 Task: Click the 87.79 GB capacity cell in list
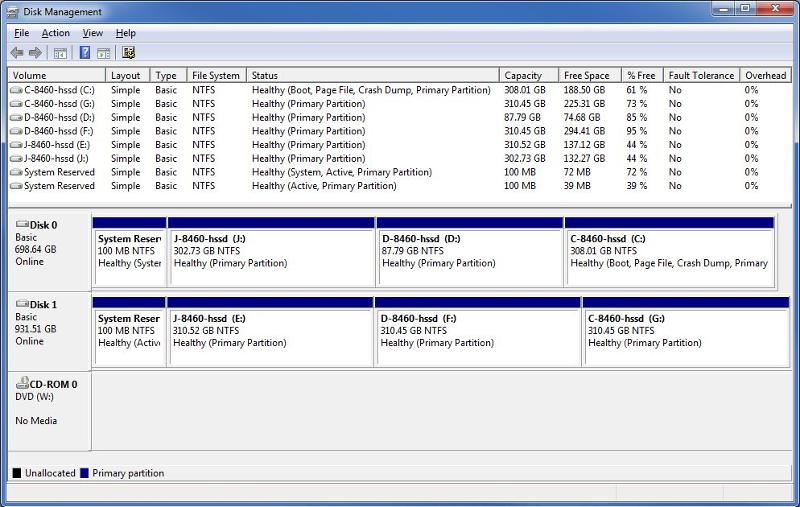[x=522, y=118]
